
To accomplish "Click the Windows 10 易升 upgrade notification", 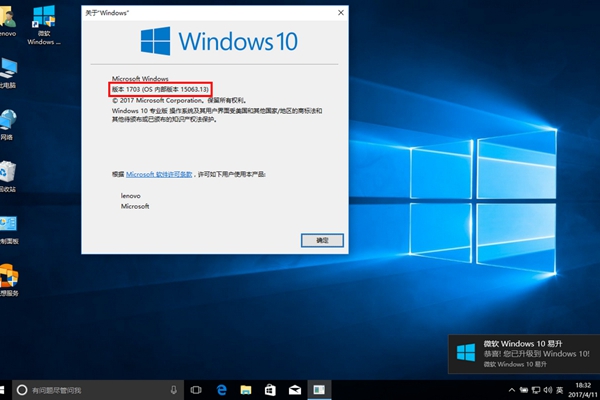I will [524, 354].
